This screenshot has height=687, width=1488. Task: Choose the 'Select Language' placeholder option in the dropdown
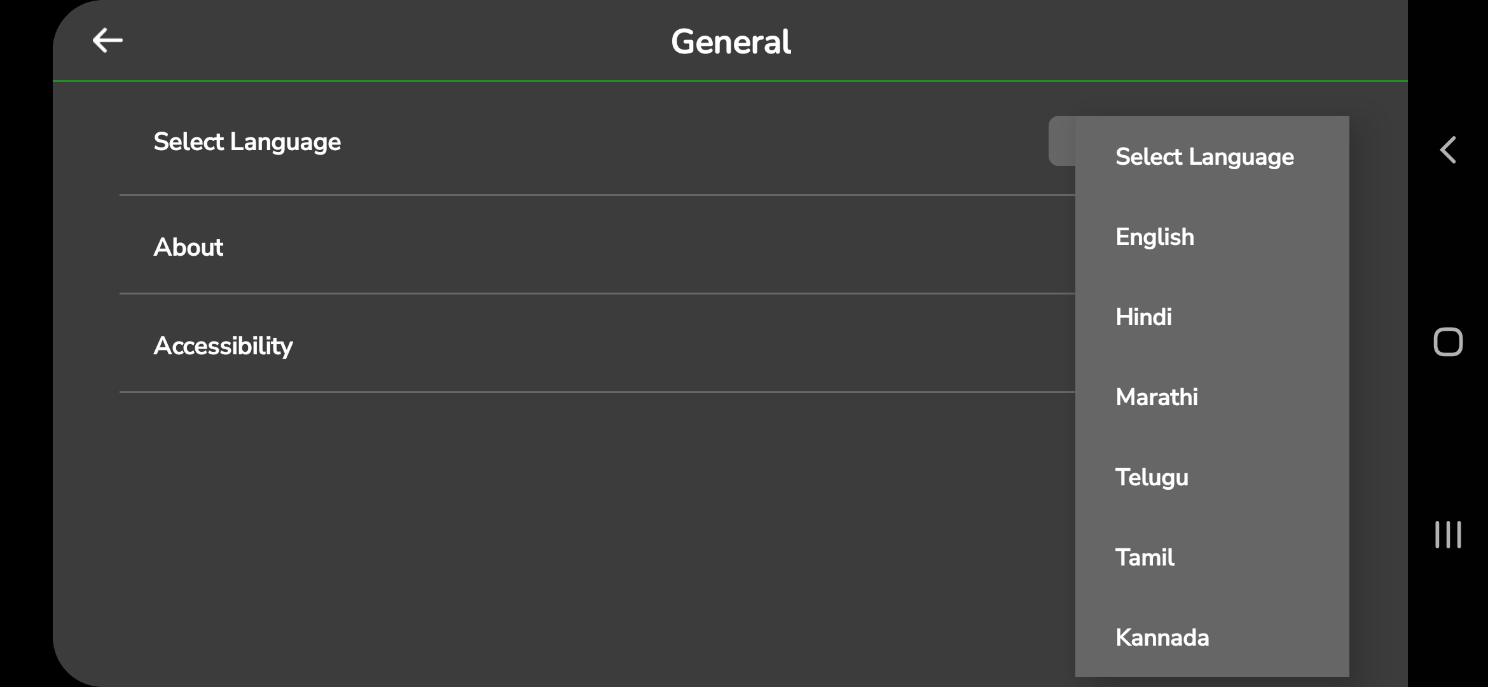click(1204, 157)
